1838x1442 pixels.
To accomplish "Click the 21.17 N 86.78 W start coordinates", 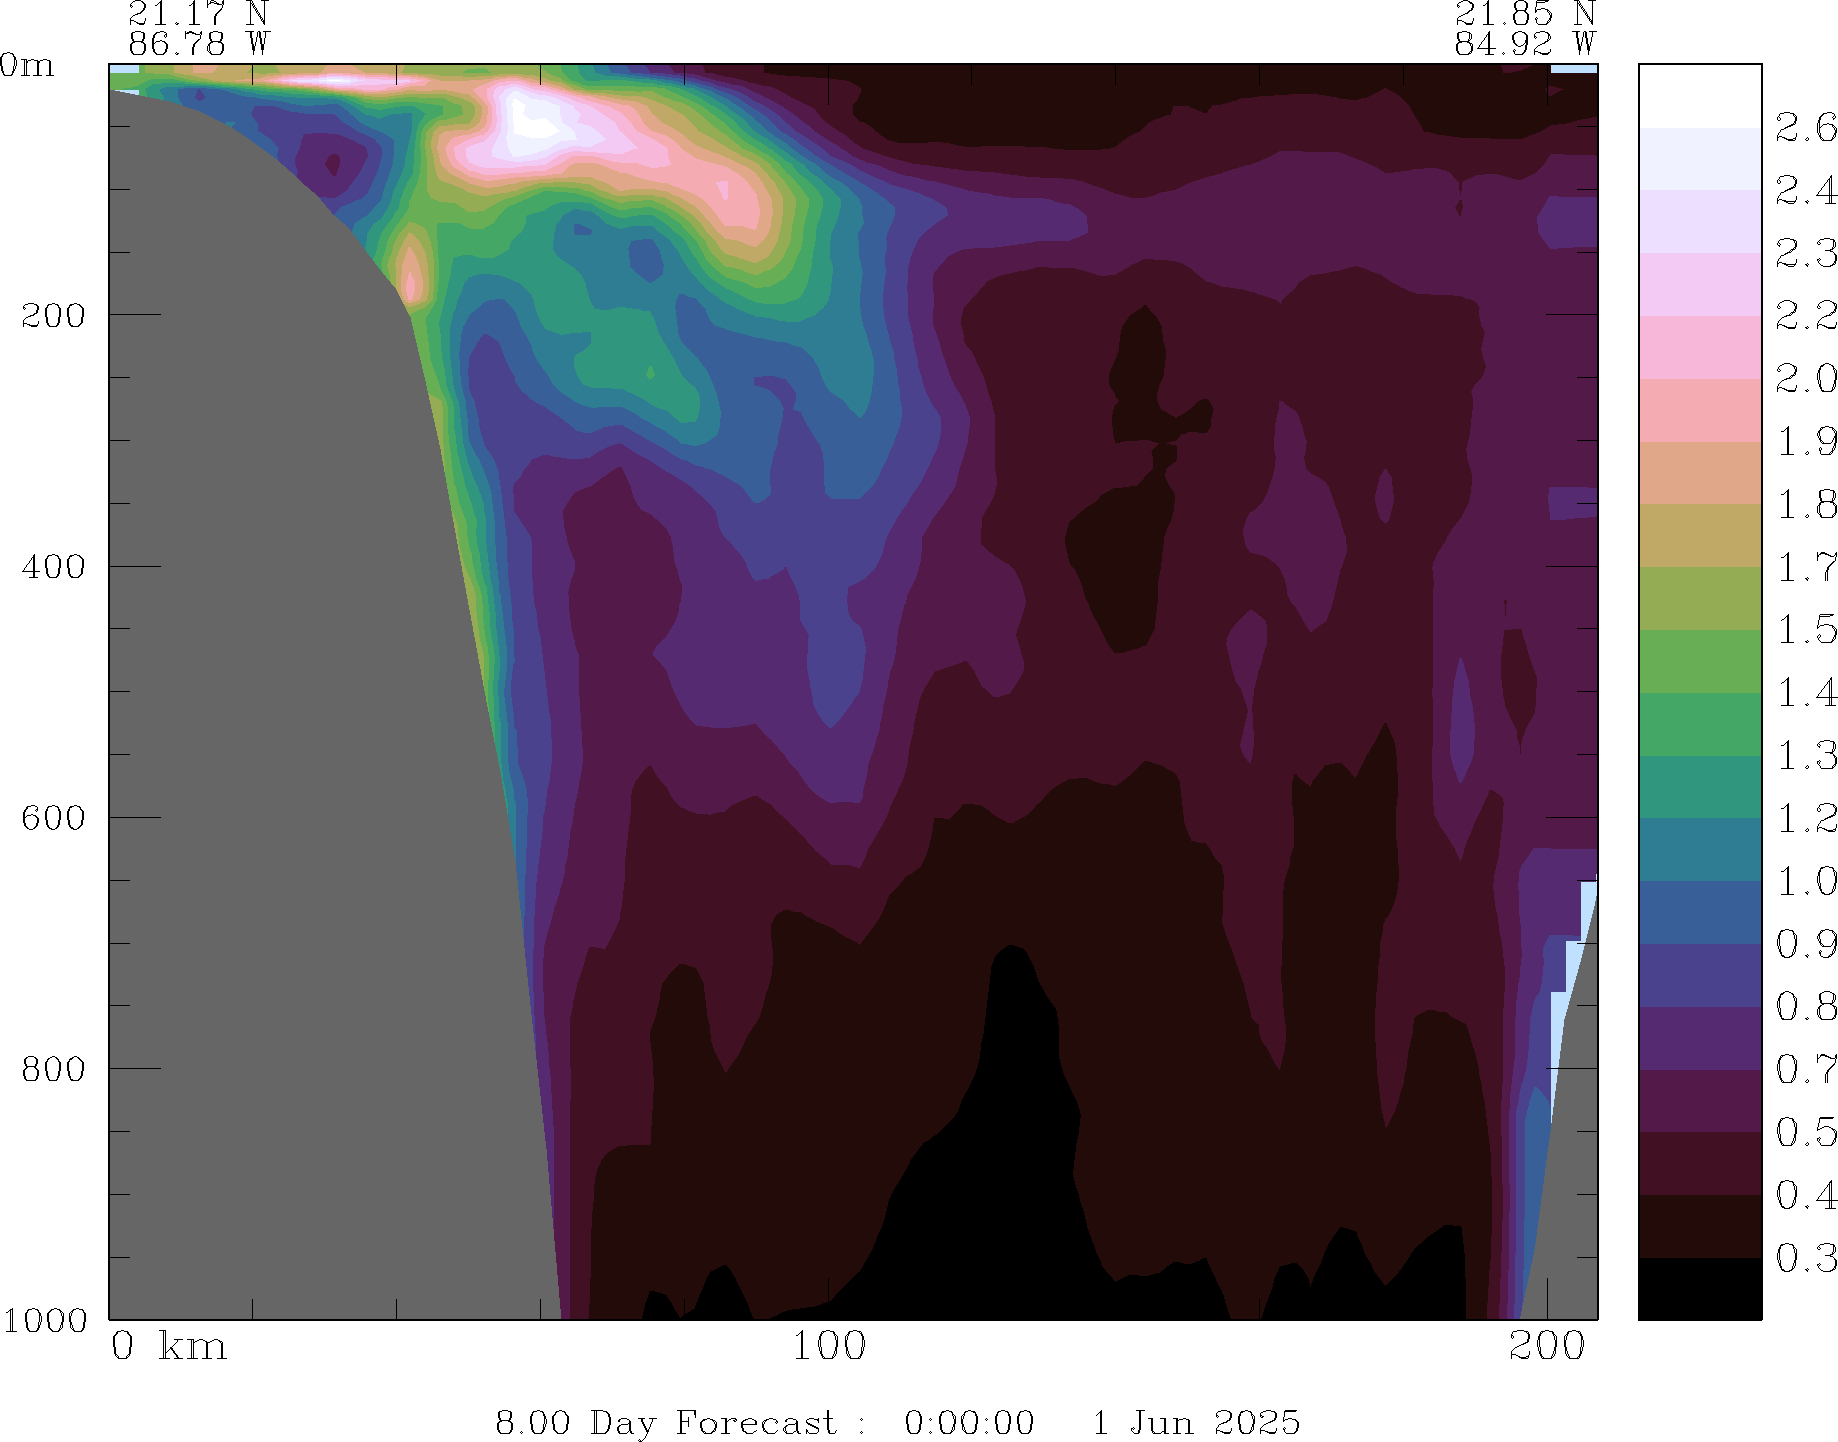I will pyautogui.click(x=198, y=28).
